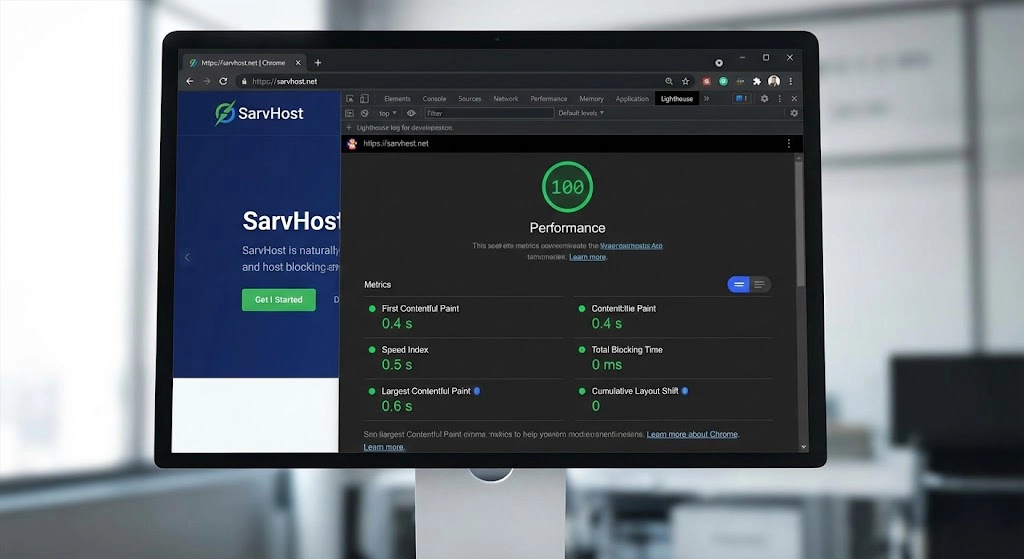Open the Memory tab
This screenshot has height=559, width=1024.
(x=591, y=99)
